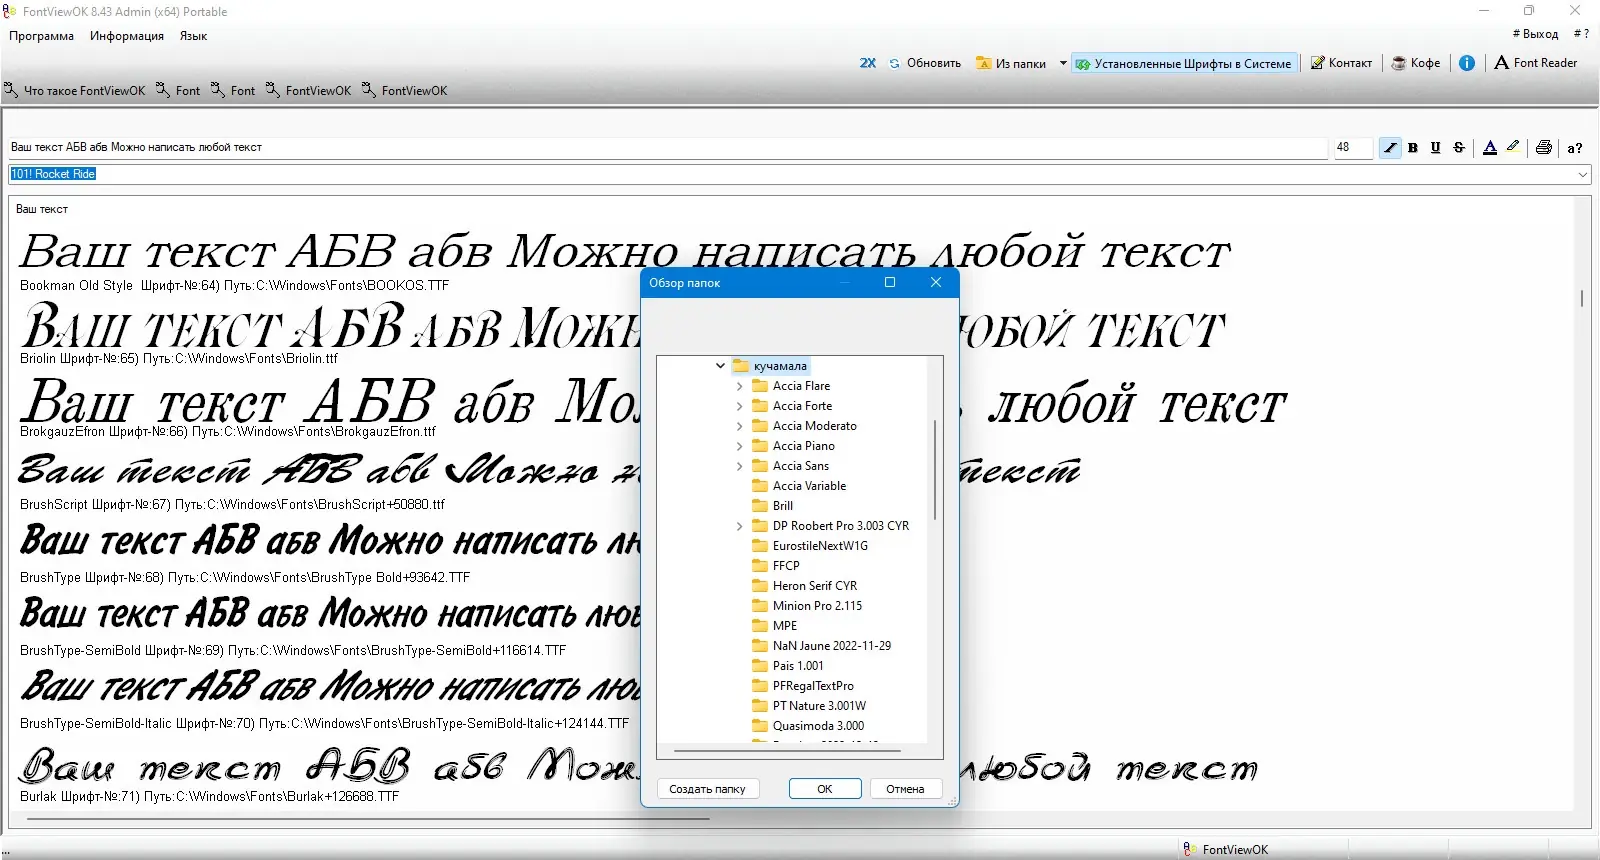Click the blue info icon
The image size is (1600, 860).
pyautogui.click(x=1467, y=63)
